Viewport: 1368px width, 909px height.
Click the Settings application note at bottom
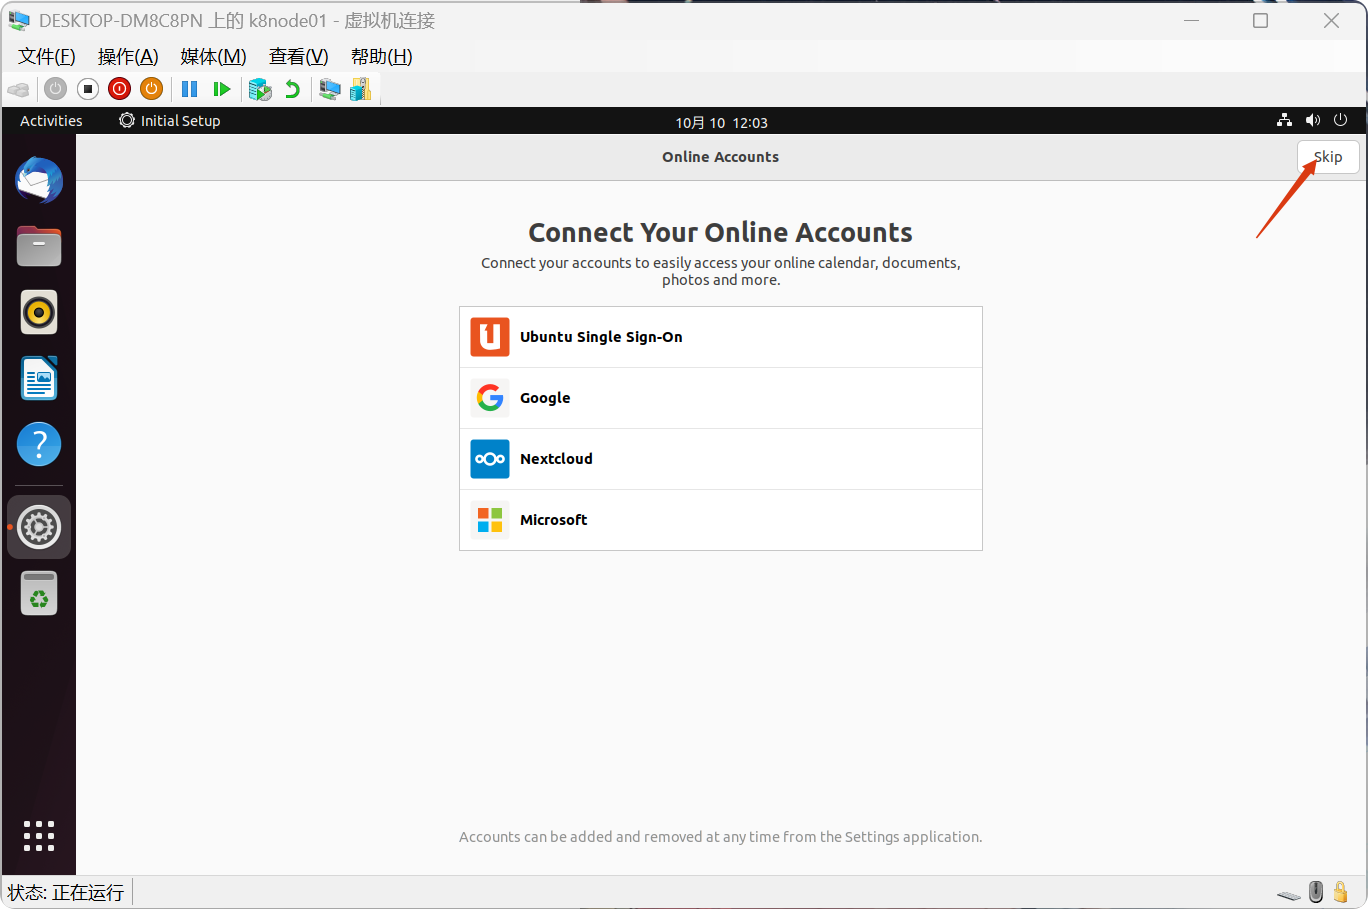click(720, 837)
